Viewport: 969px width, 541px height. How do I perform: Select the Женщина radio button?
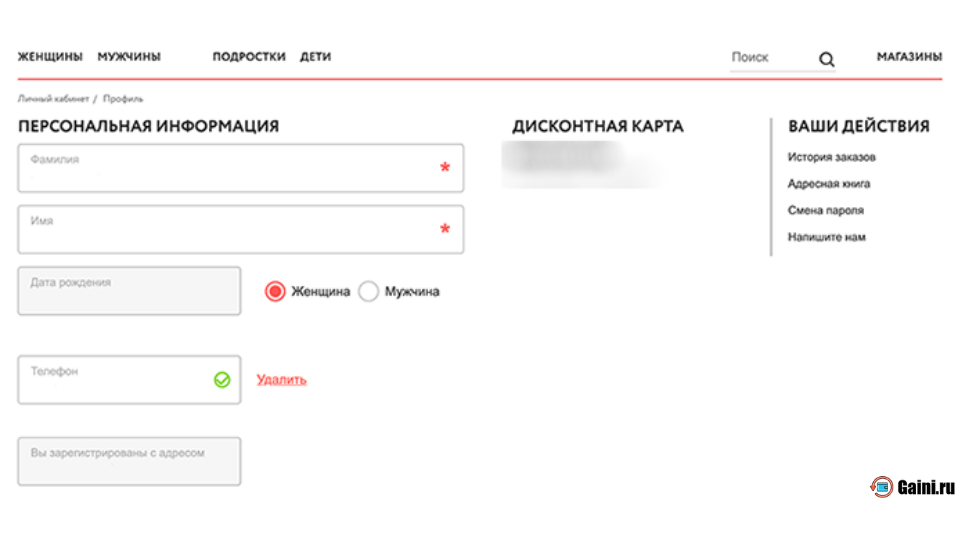(x=275, y=291)
